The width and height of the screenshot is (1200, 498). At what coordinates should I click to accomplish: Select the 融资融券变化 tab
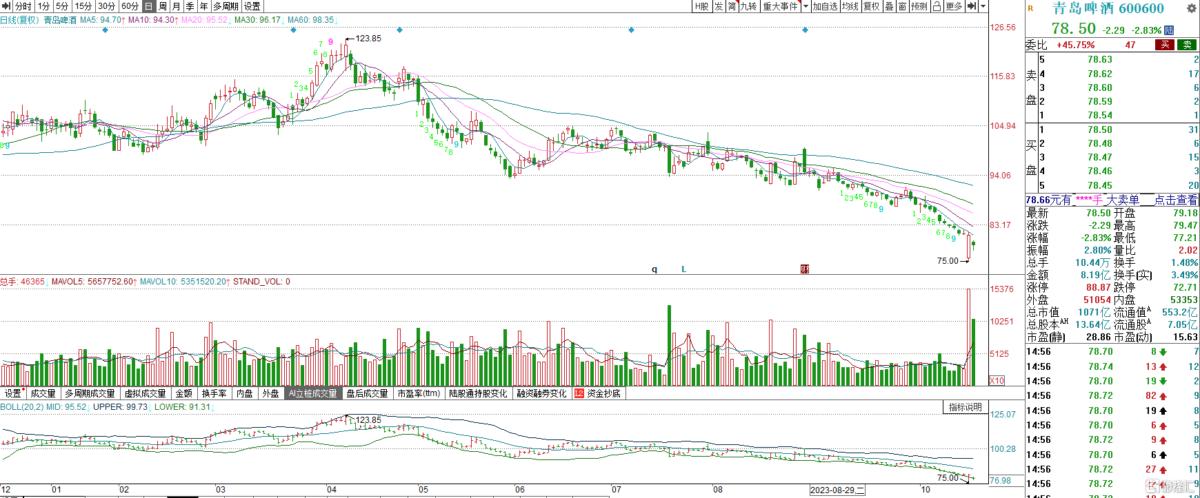tap(541, 394)
